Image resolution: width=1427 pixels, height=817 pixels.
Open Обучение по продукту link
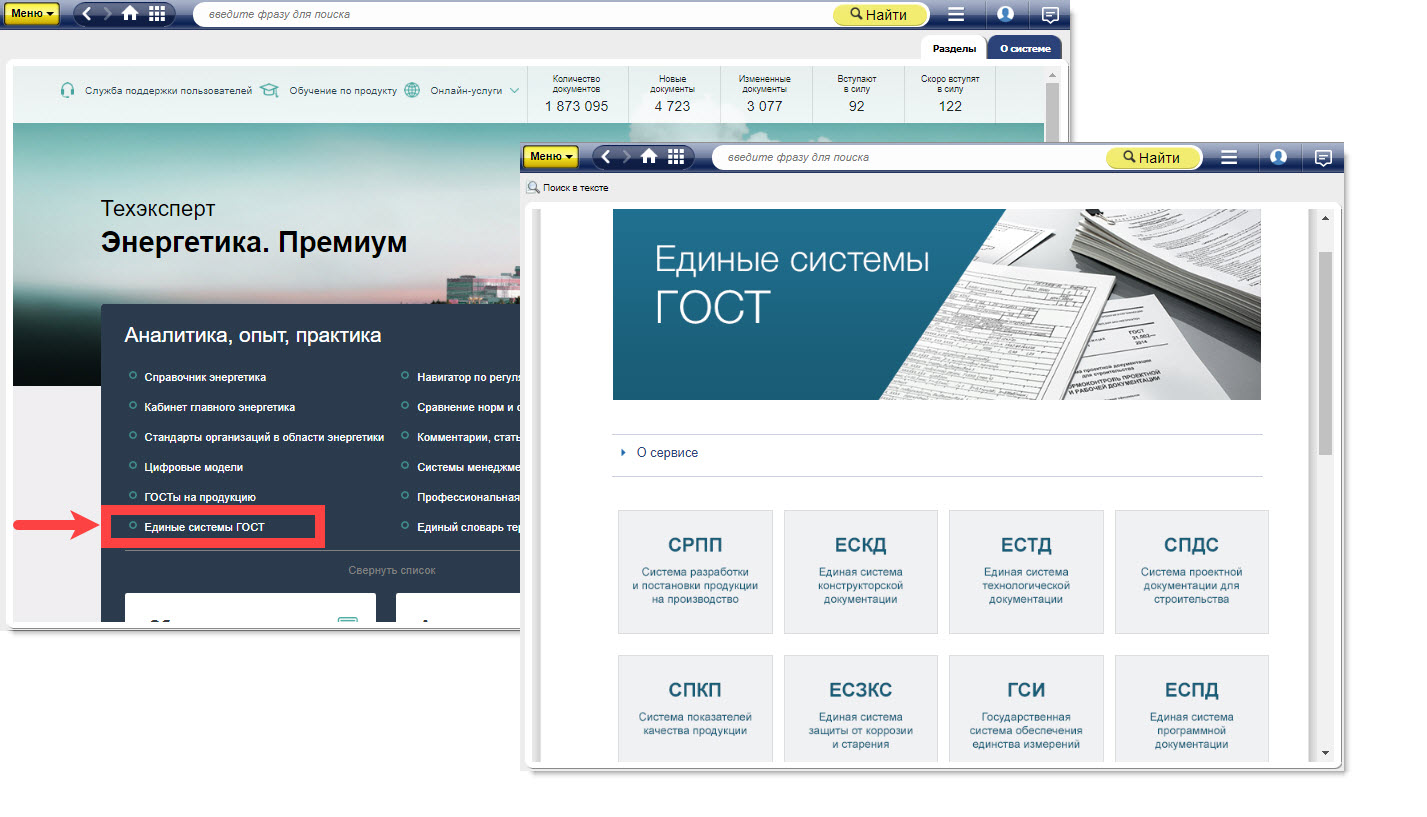point(343,90)
